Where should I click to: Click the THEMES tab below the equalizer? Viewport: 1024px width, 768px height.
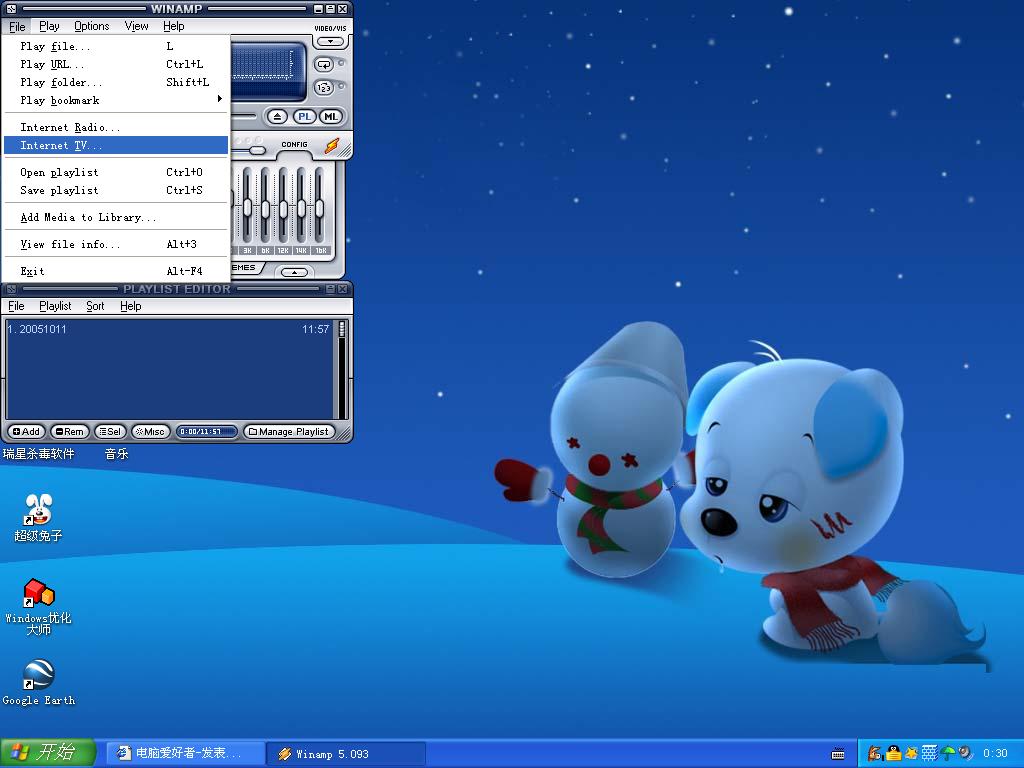point(248,268)
